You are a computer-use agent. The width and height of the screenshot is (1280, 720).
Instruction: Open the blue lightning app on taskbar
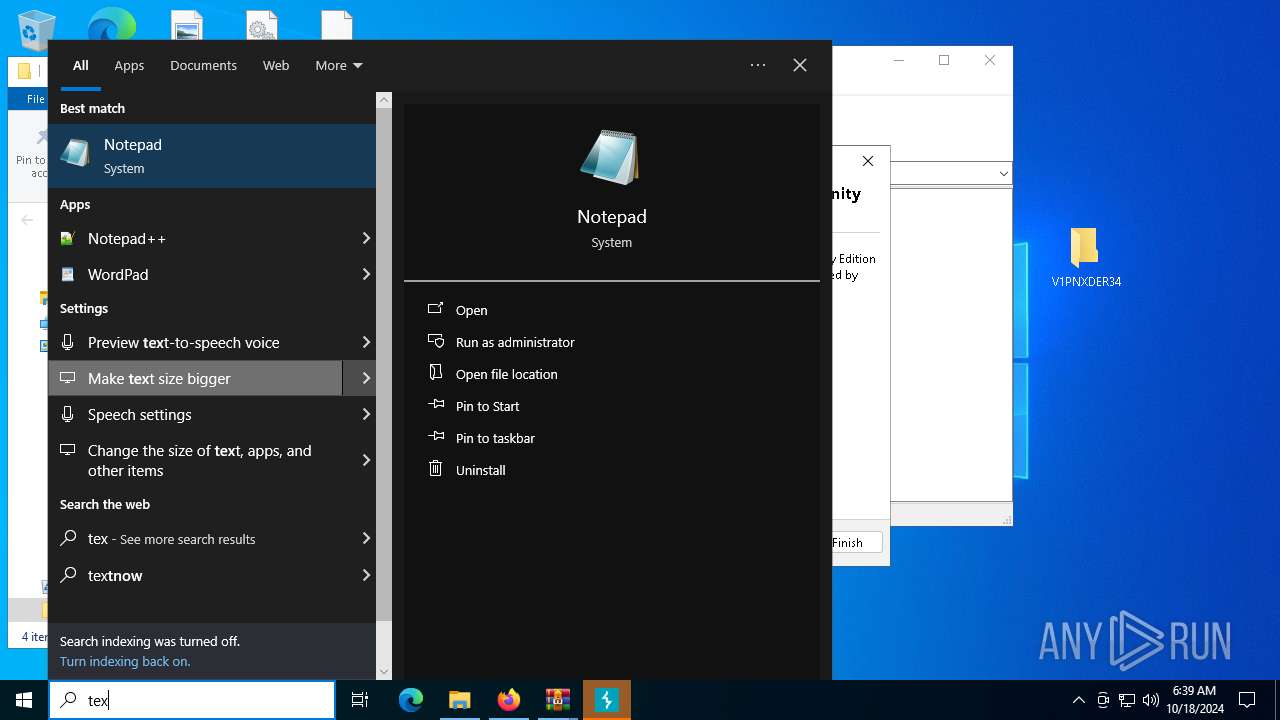pos(606,700)
